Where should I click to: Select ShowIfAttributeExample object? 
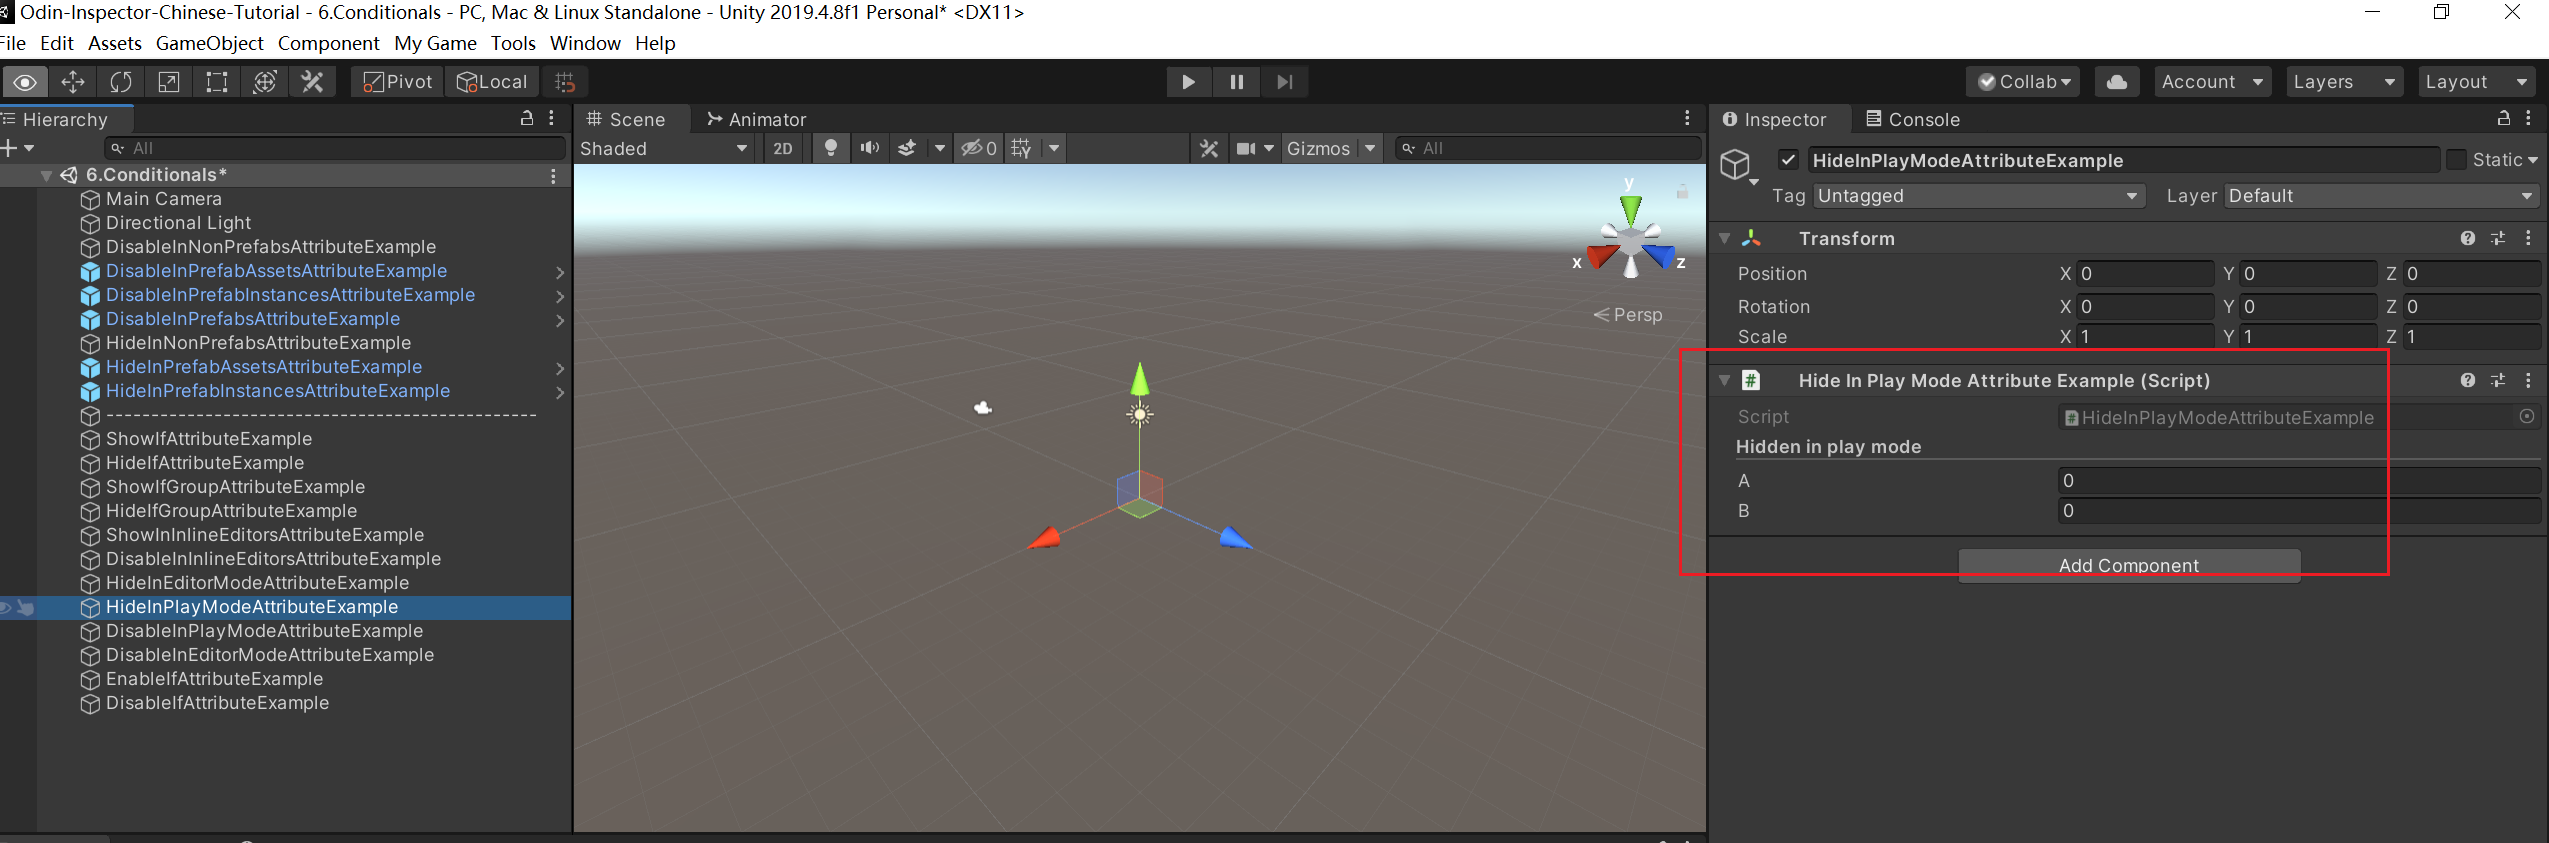[209, 439]
